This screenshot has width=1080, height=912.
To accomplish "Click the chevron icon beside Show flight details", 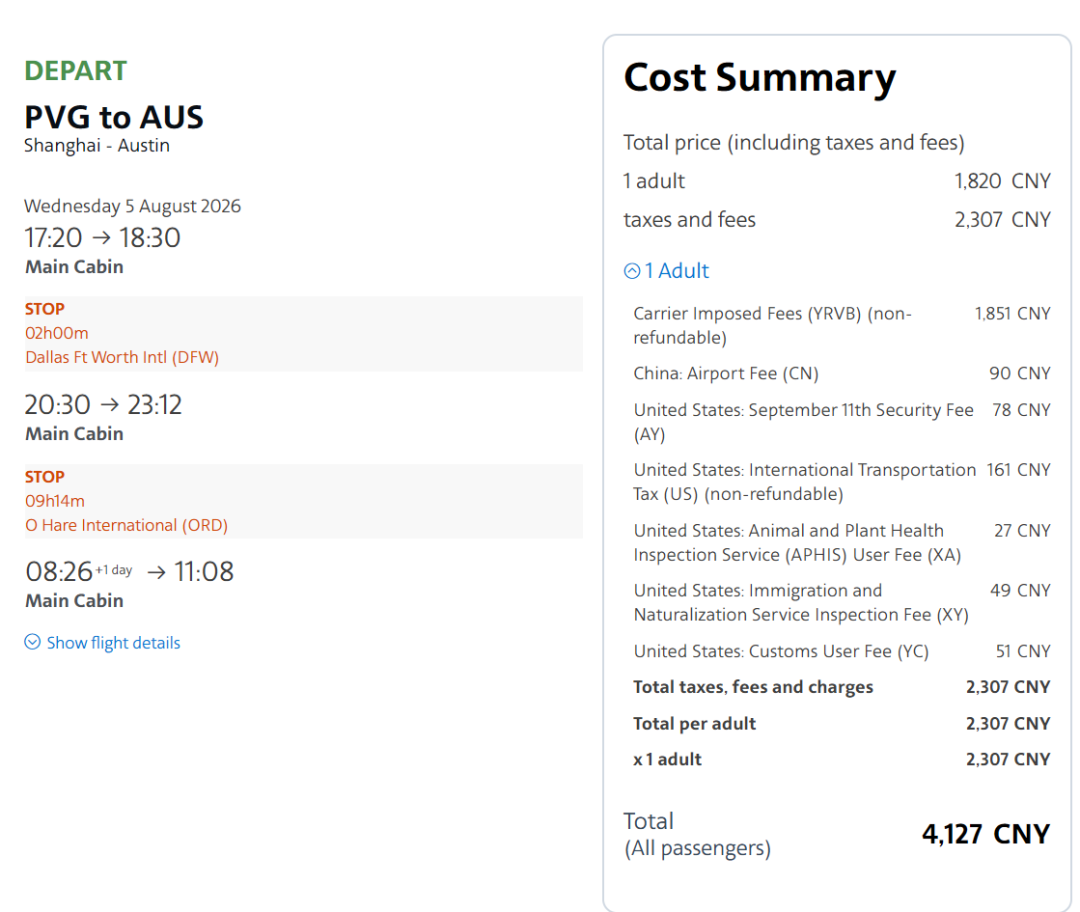I will [32, 642].
